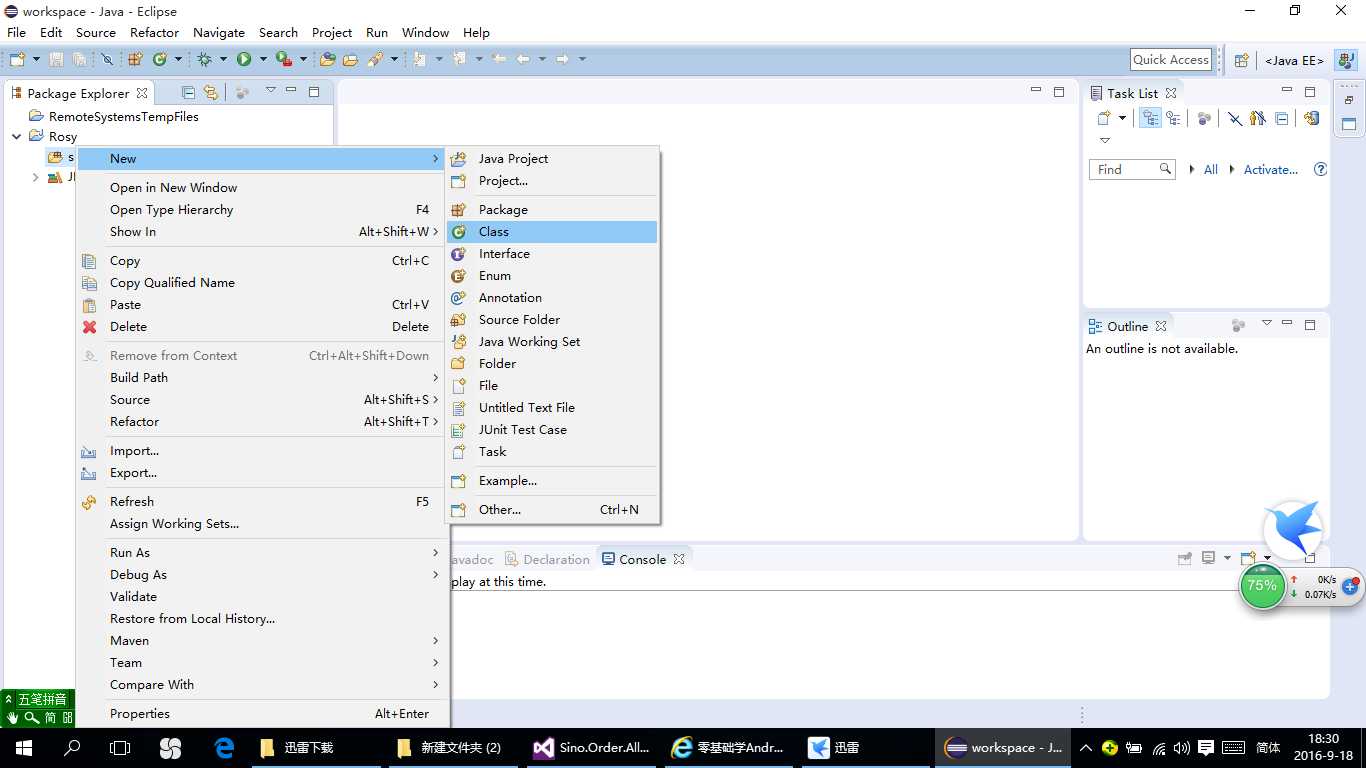Click the All link in Task List
The width and height of the screenshot is (1366, 768).
(1210, 169)
